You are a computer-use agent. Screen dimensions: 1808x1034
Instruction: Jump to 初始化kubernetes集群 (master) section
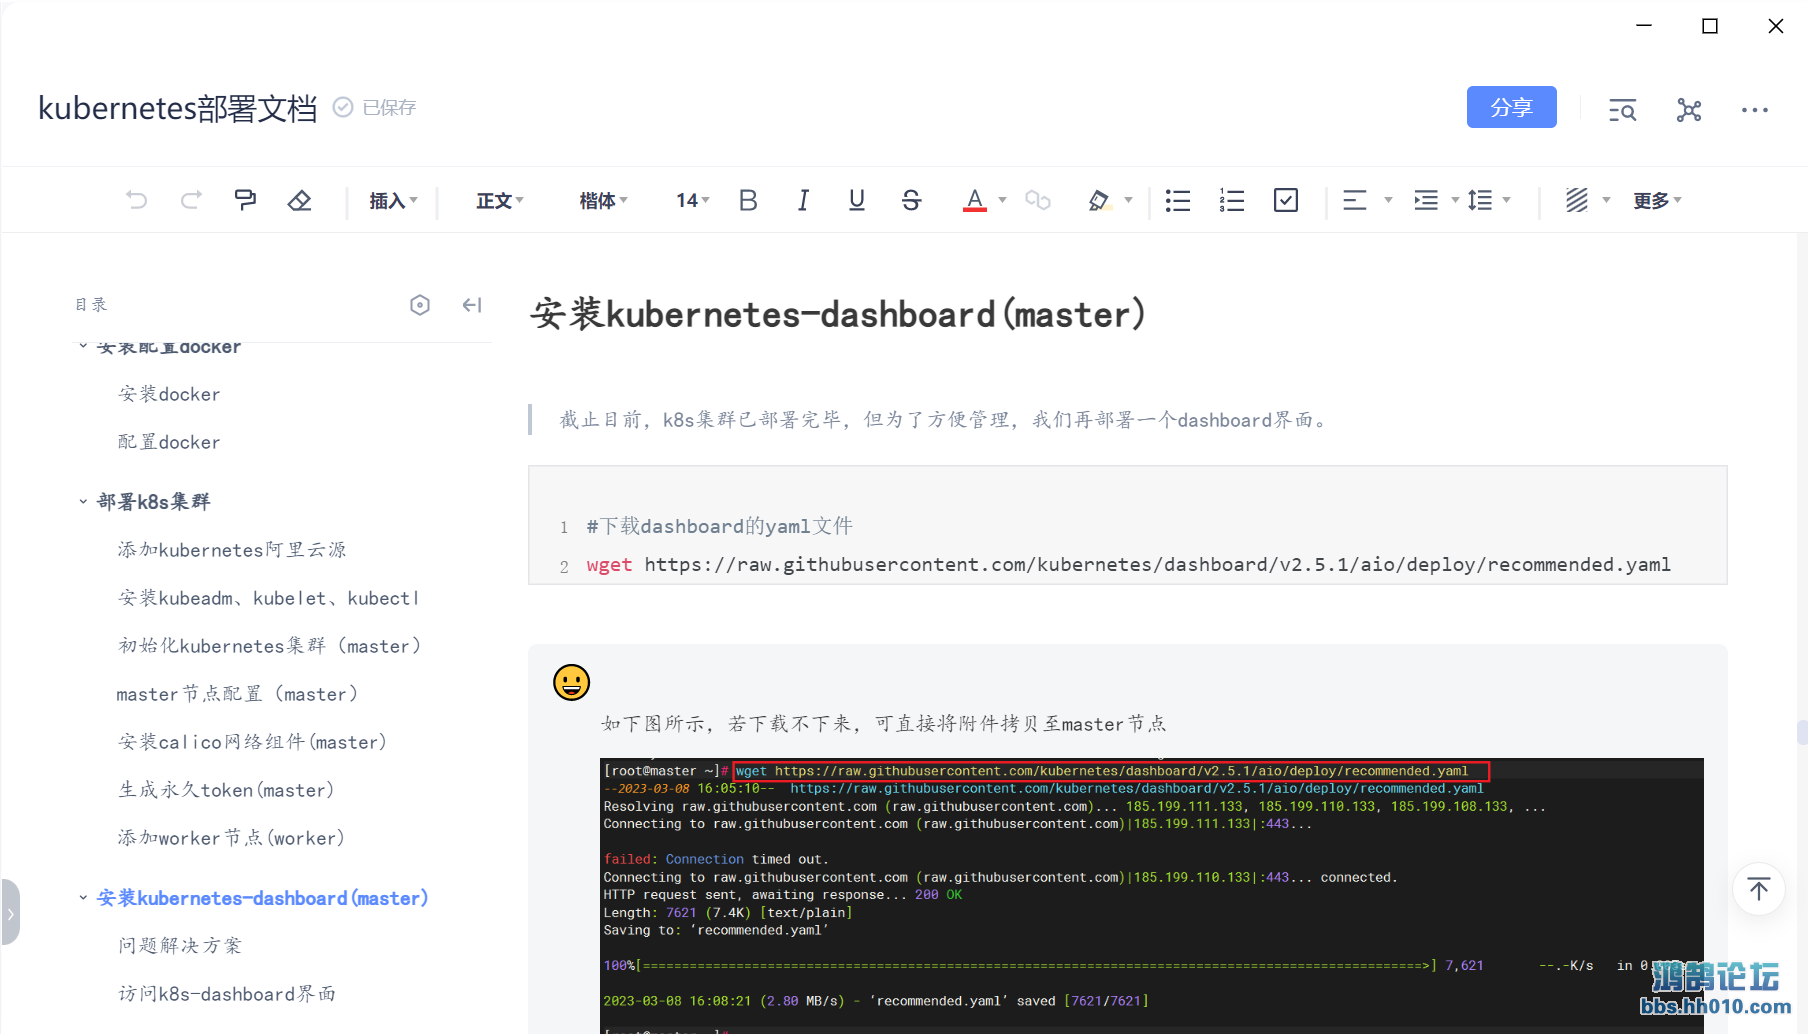tap(270, 646)
